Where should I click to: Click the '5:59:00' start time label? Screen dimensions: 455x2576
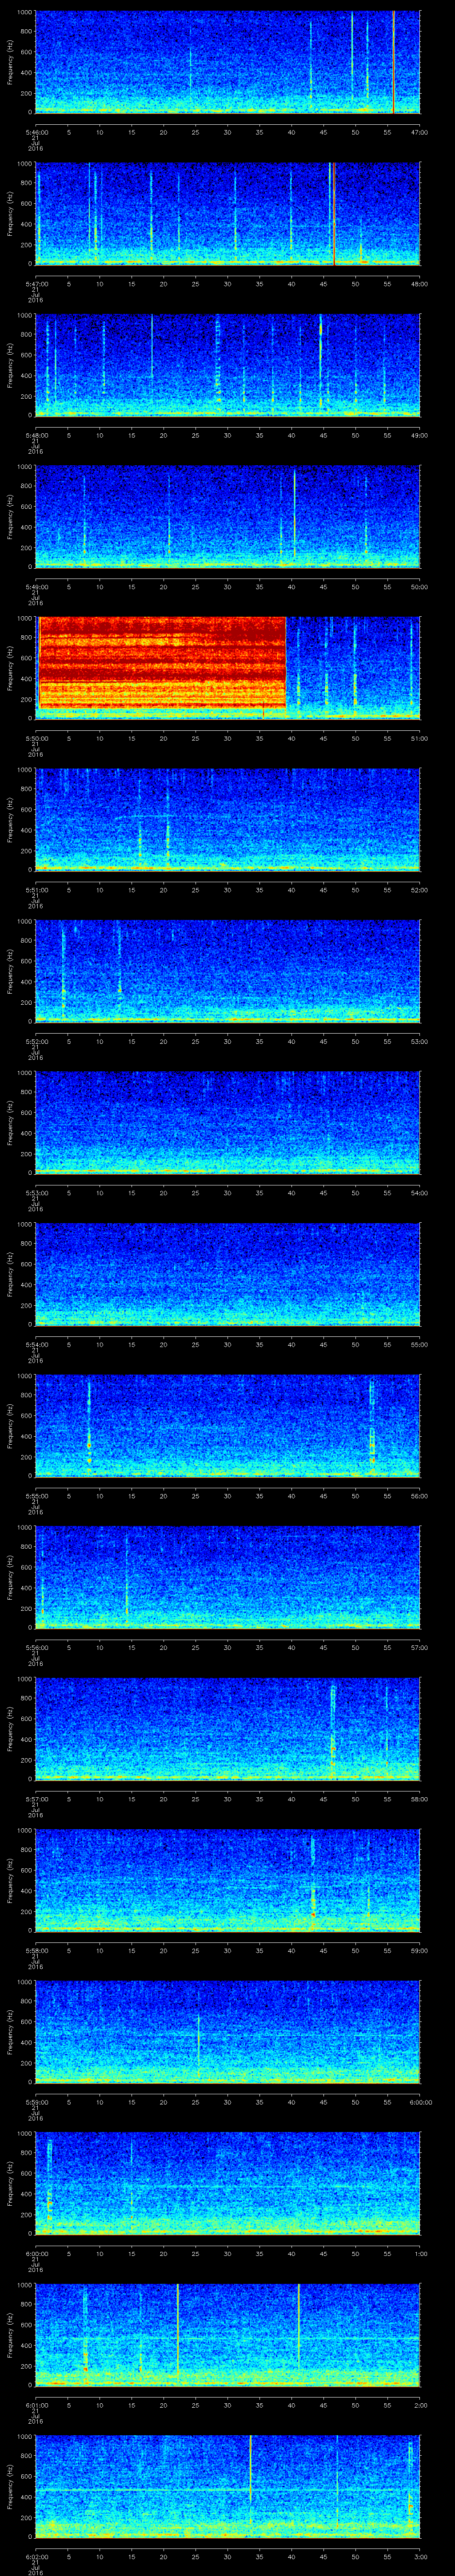pos(36,2102)
